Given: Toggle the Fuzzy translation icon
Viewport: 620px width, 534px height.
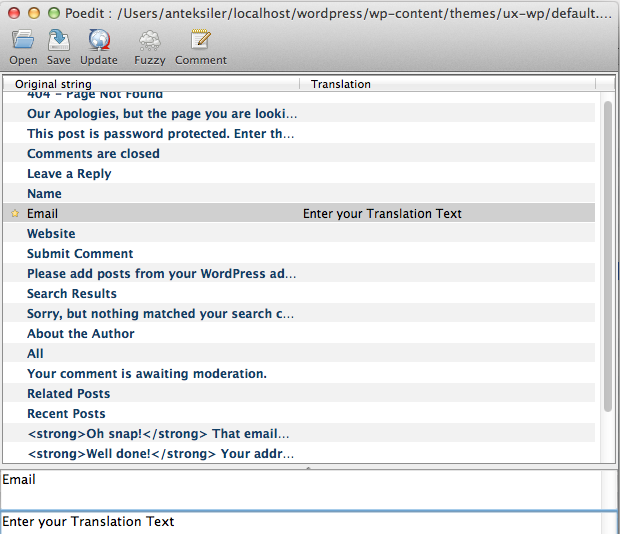Looking at the screenshot, I should (x=149, y=41).
